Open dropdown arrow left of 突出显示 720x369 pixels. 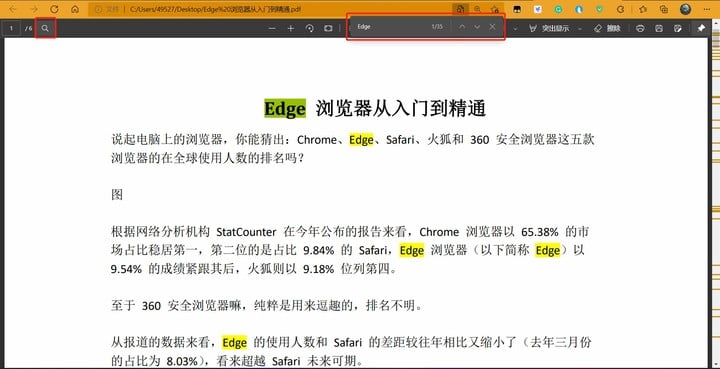(515, 28)
